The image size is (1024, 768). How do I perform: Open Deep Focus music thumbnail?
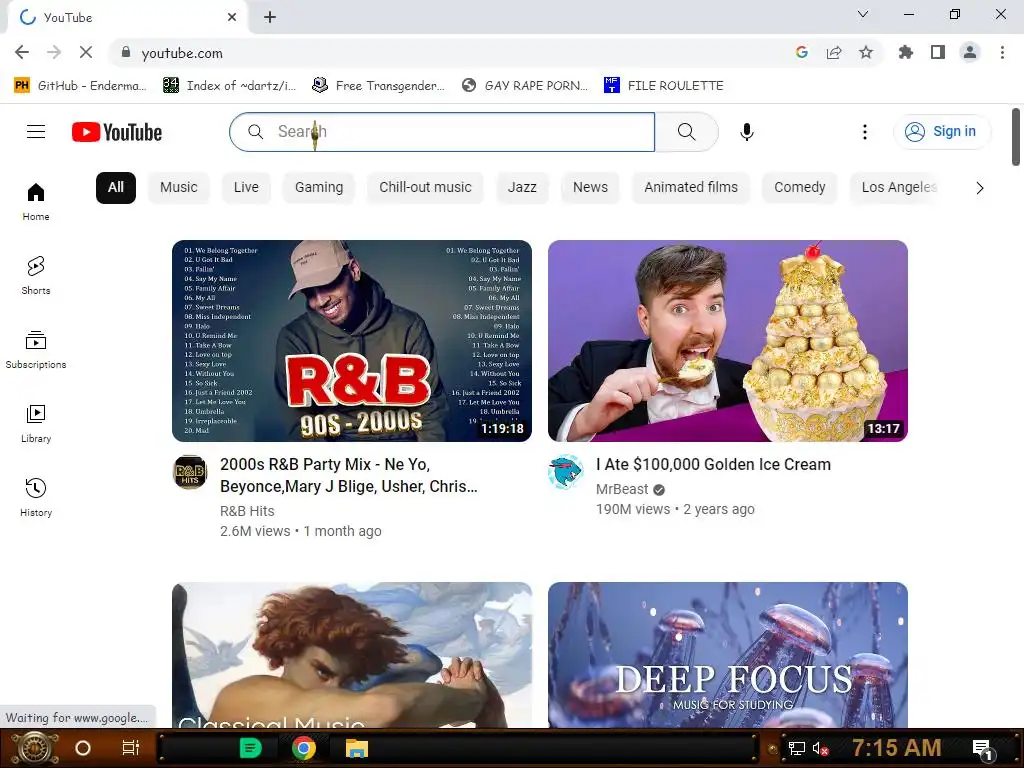coord(728,655)
